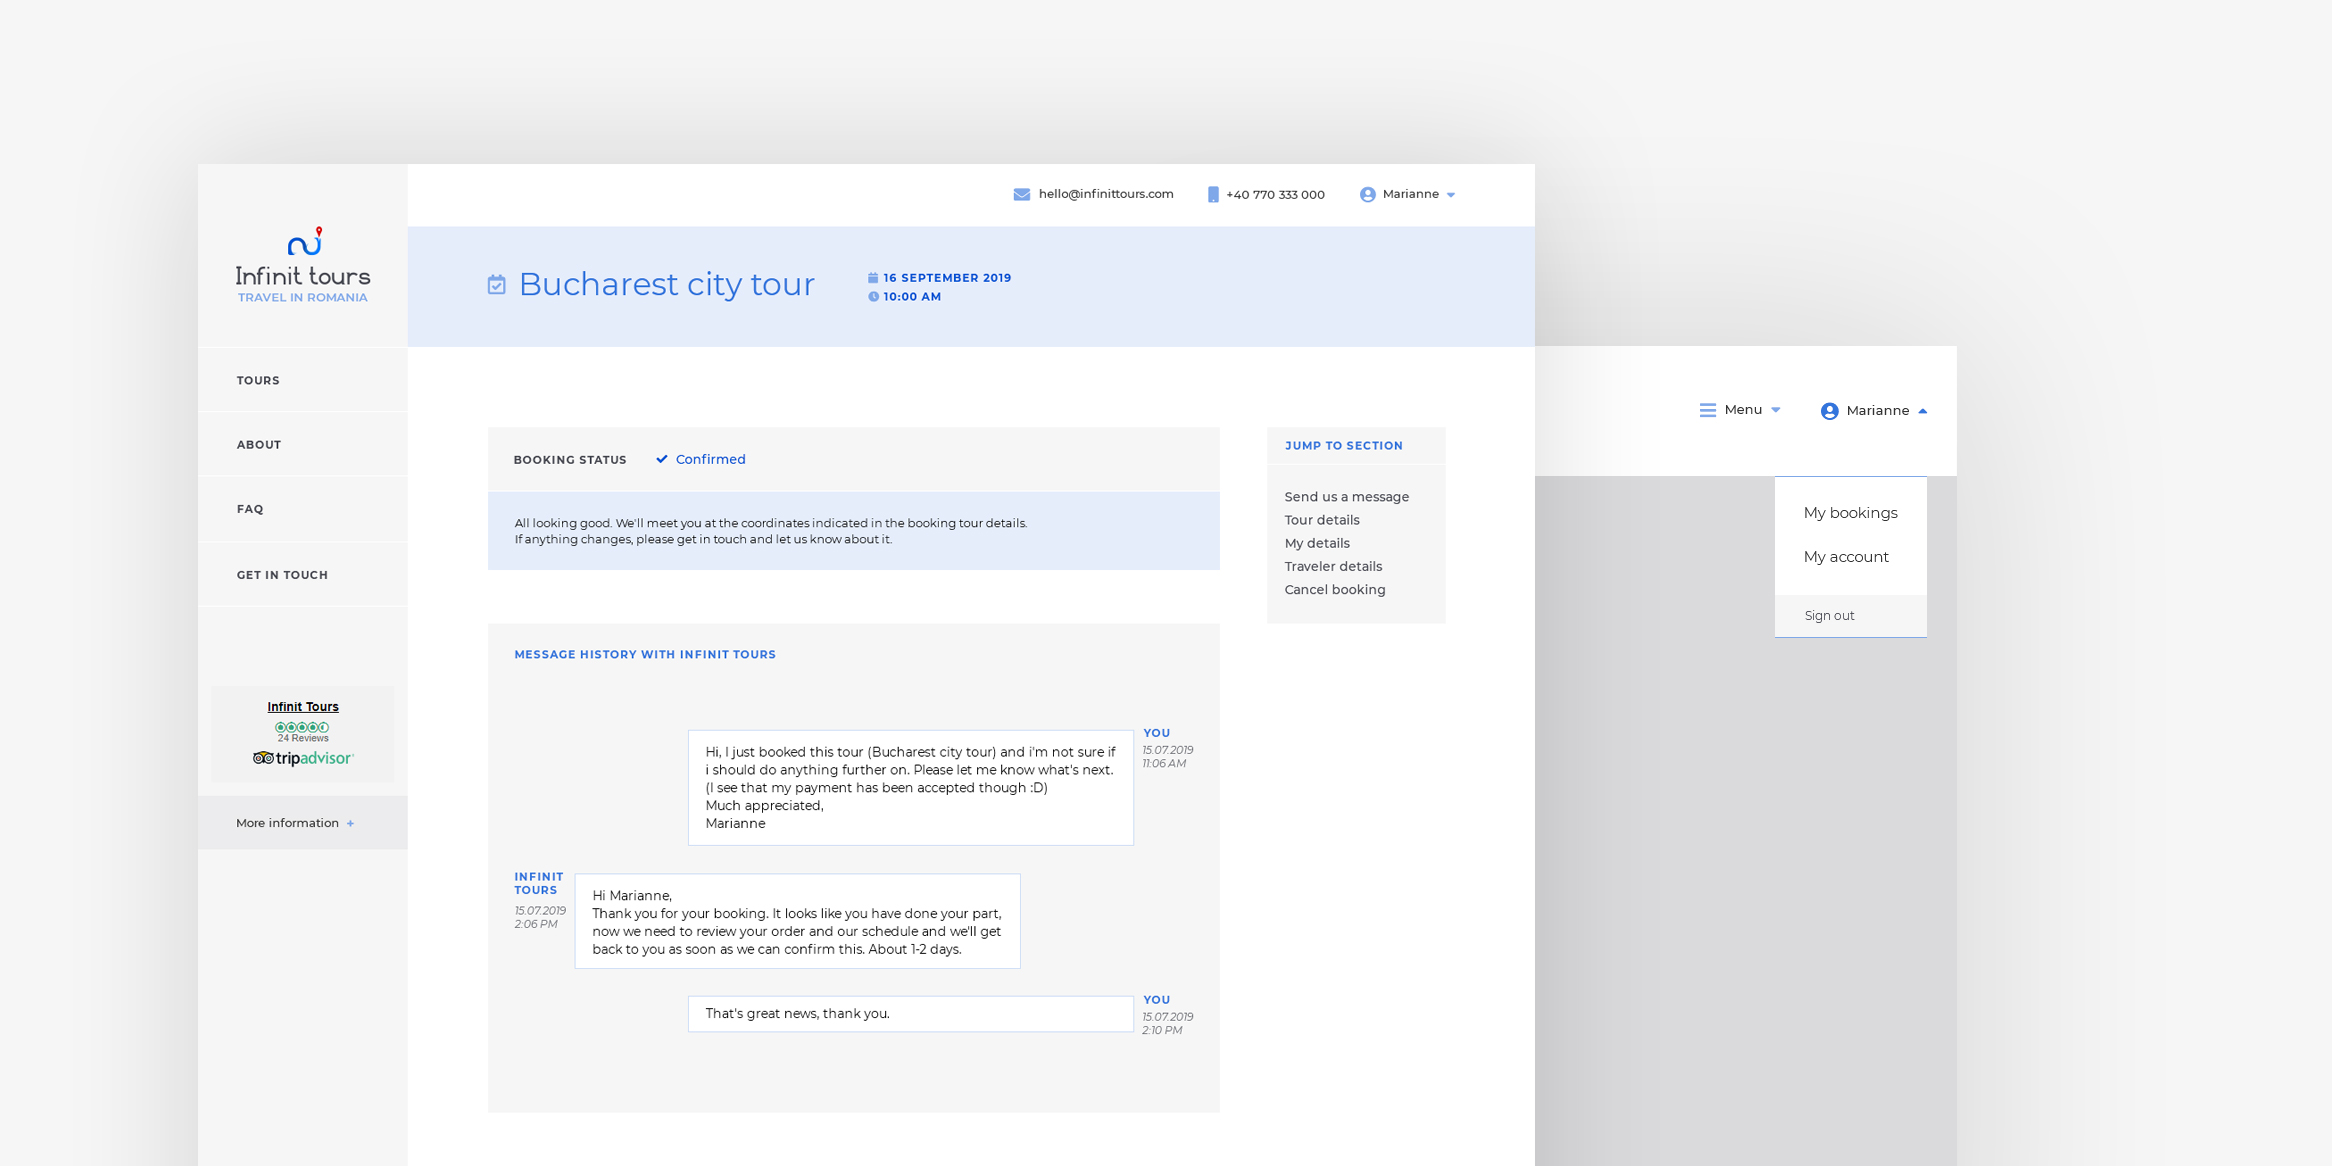Click the user avatar icon beside Marianne in top header

click(x=1367, y=194)
